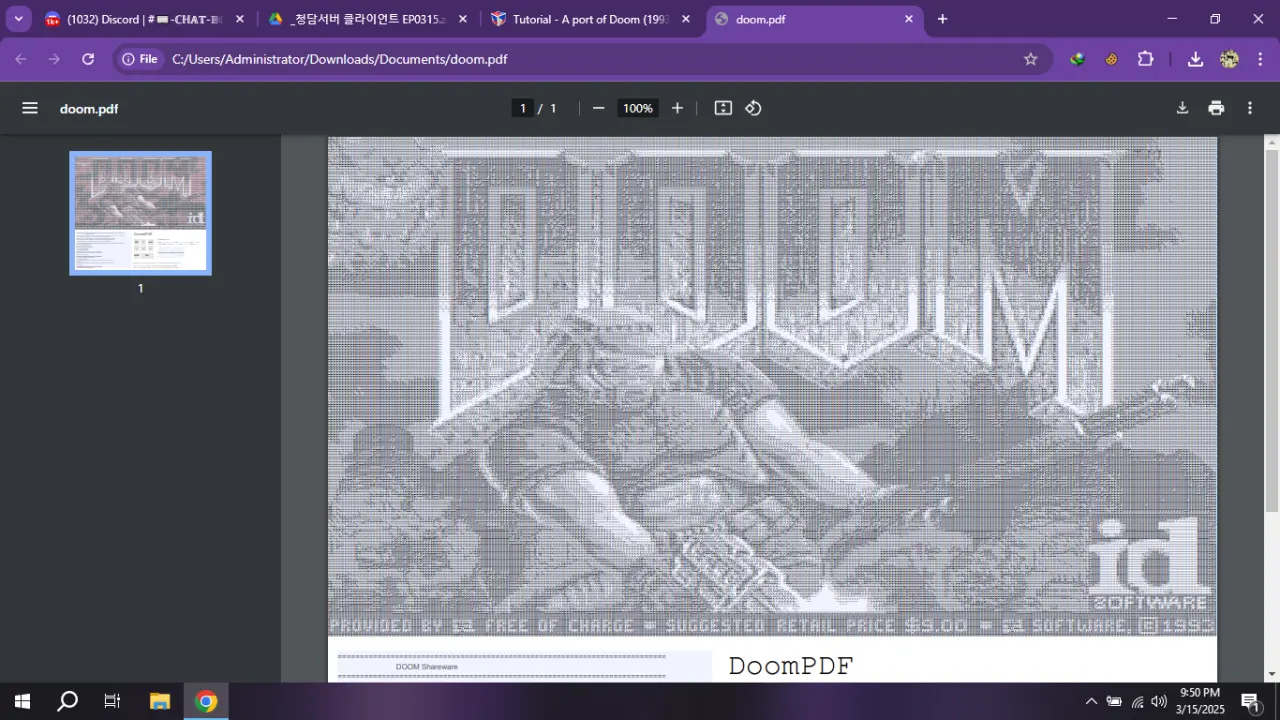
Task: Close the 청담서버 클라이언트 tab
Action: pos(463,19)
